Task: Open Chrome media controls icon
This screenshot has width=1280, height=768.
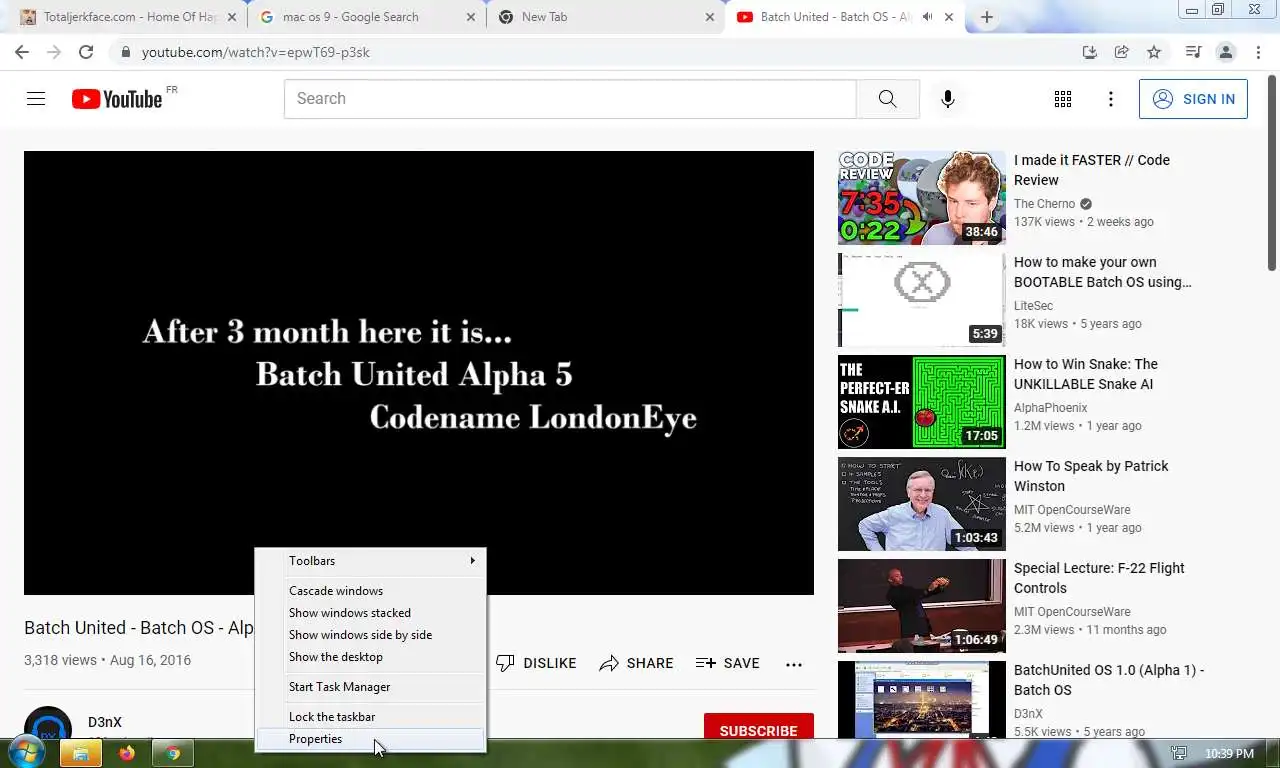Action: pos(1193,52)
